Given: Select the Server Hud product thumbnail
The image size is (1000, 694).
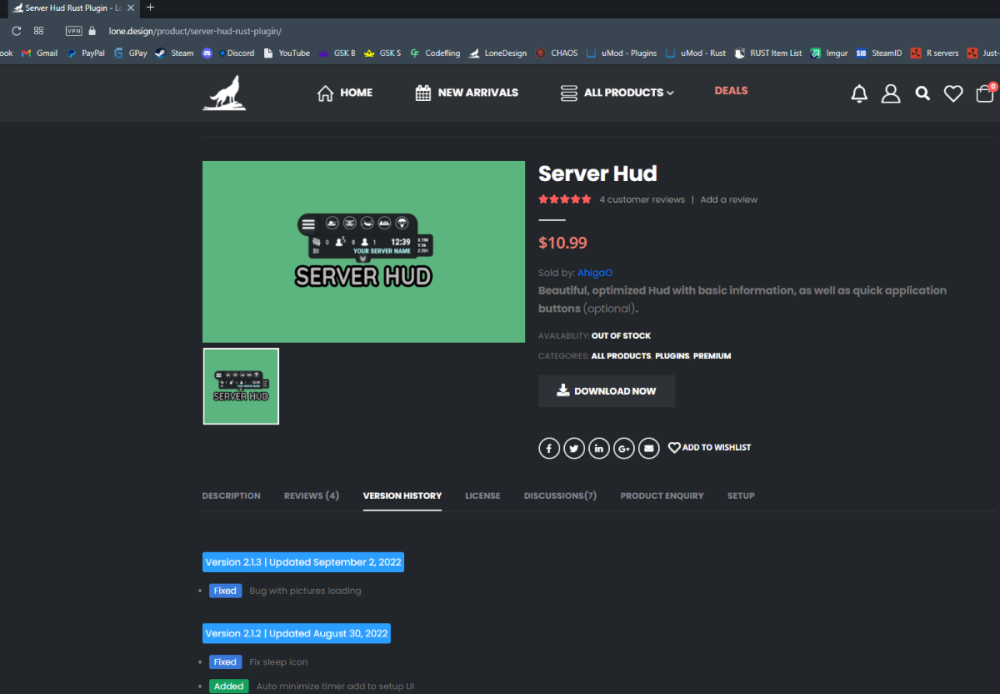Looking at the screenshot, I should coord(241,386).
